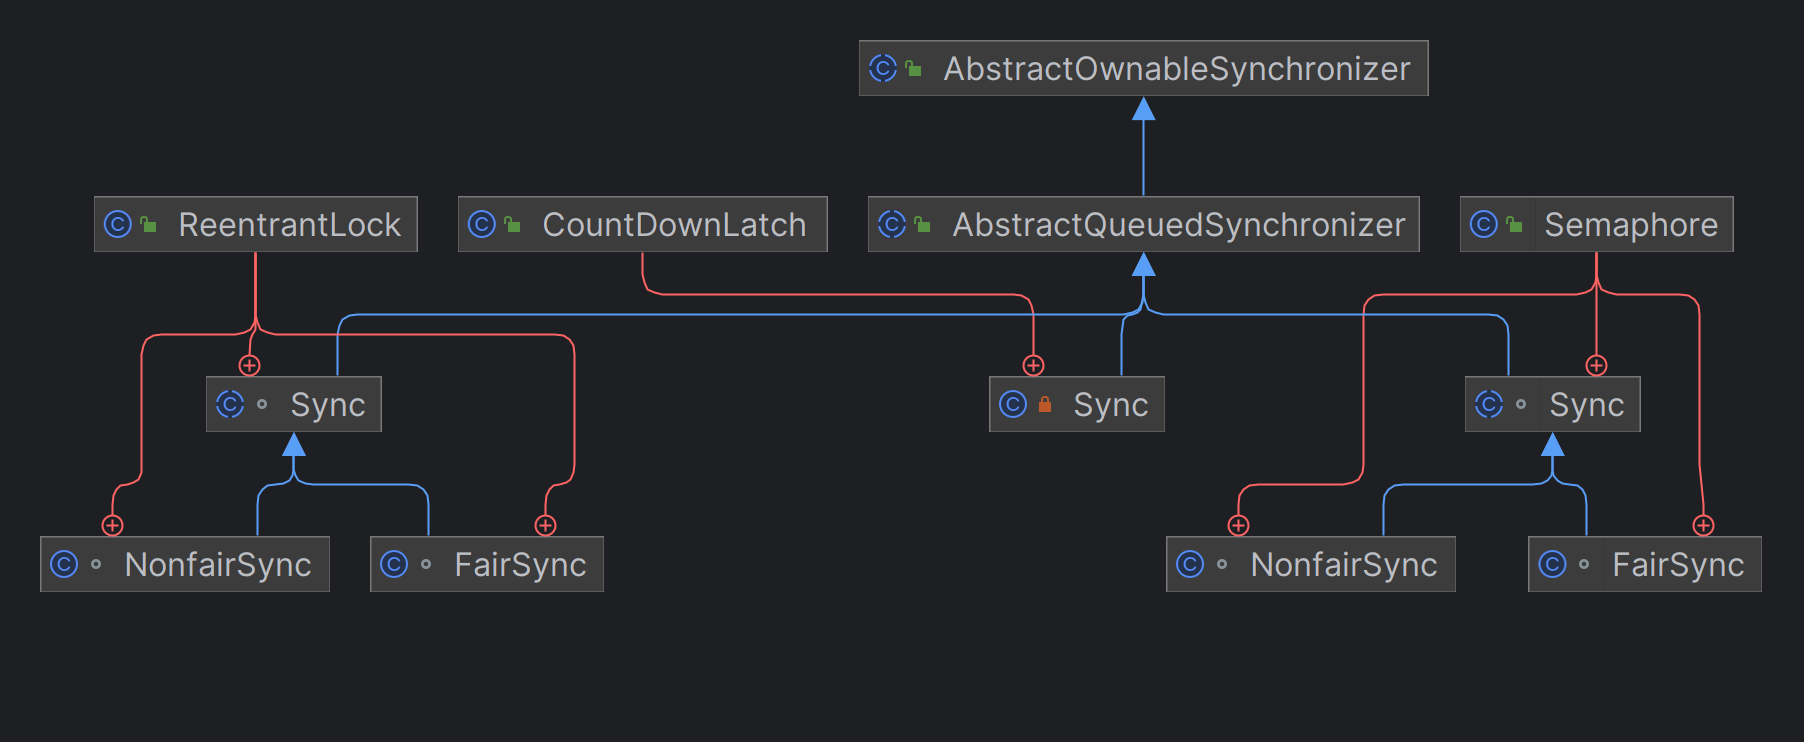The width and height of the screenshot is (1804, 742).
Task: Select the ReentrantLock node
Action: point(256,224)
